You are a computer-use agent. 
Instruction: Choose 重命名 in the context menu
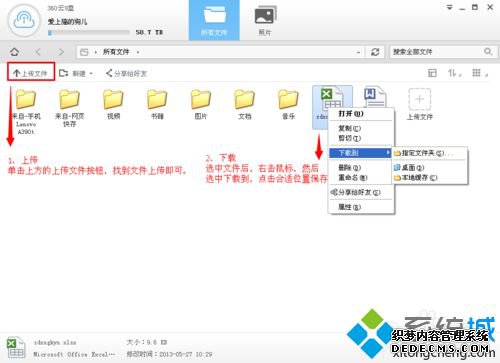click(x=361, y=178)
